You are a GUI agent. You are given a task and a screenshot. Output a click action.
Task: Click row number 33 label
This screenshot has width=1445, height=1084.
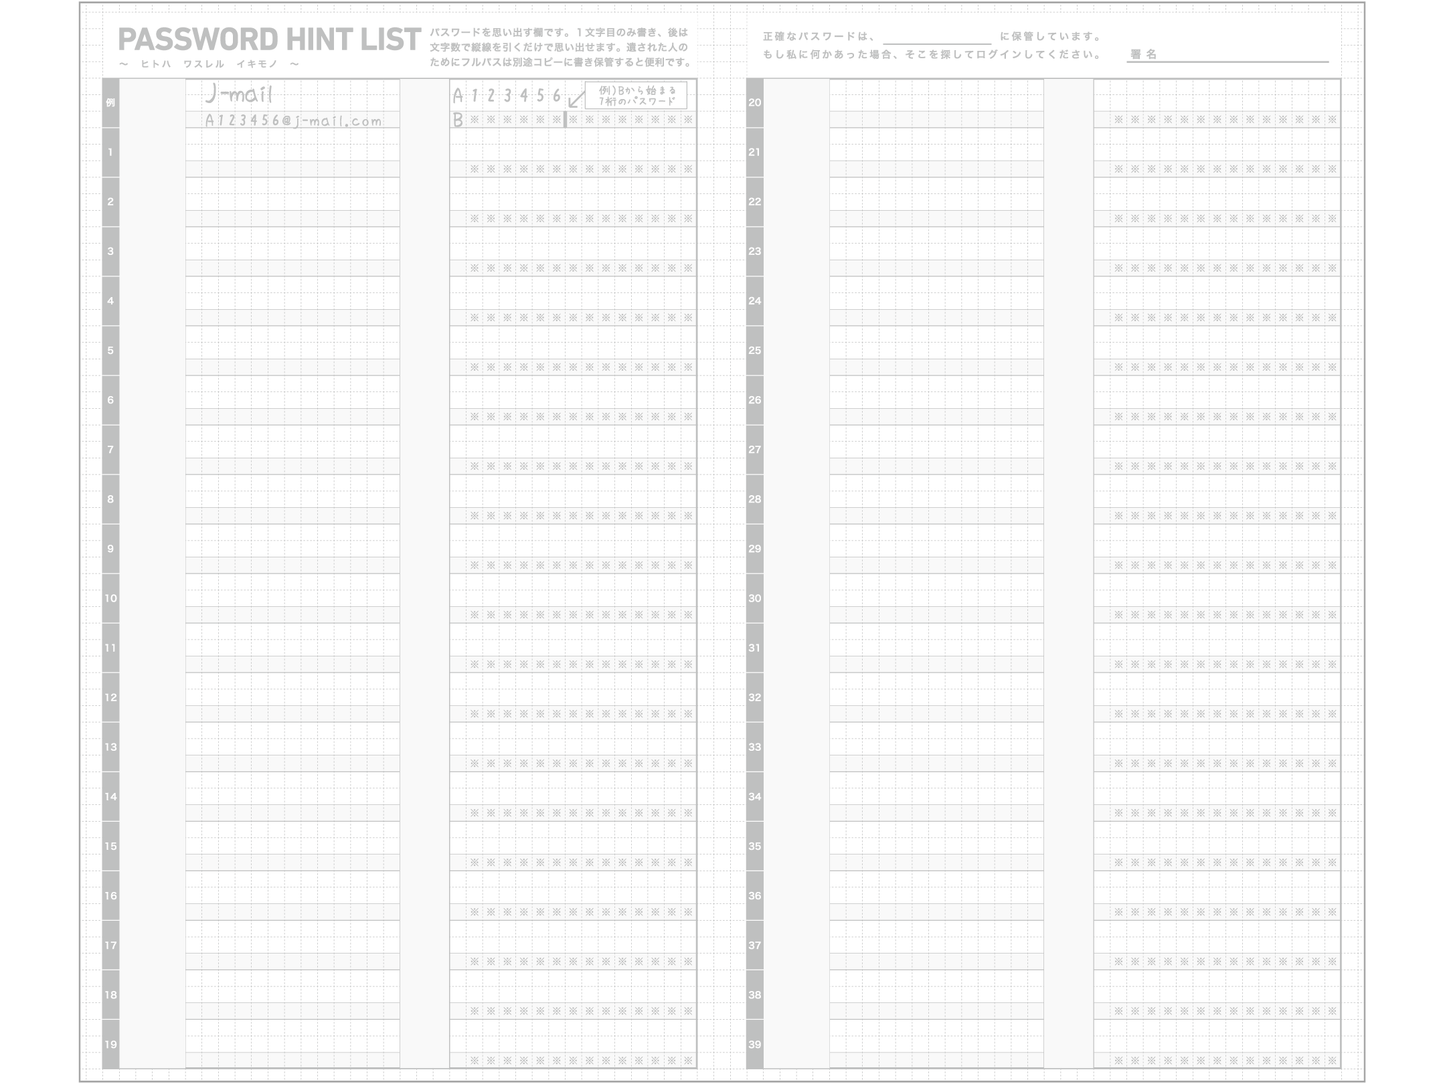[x=755, y=747]
